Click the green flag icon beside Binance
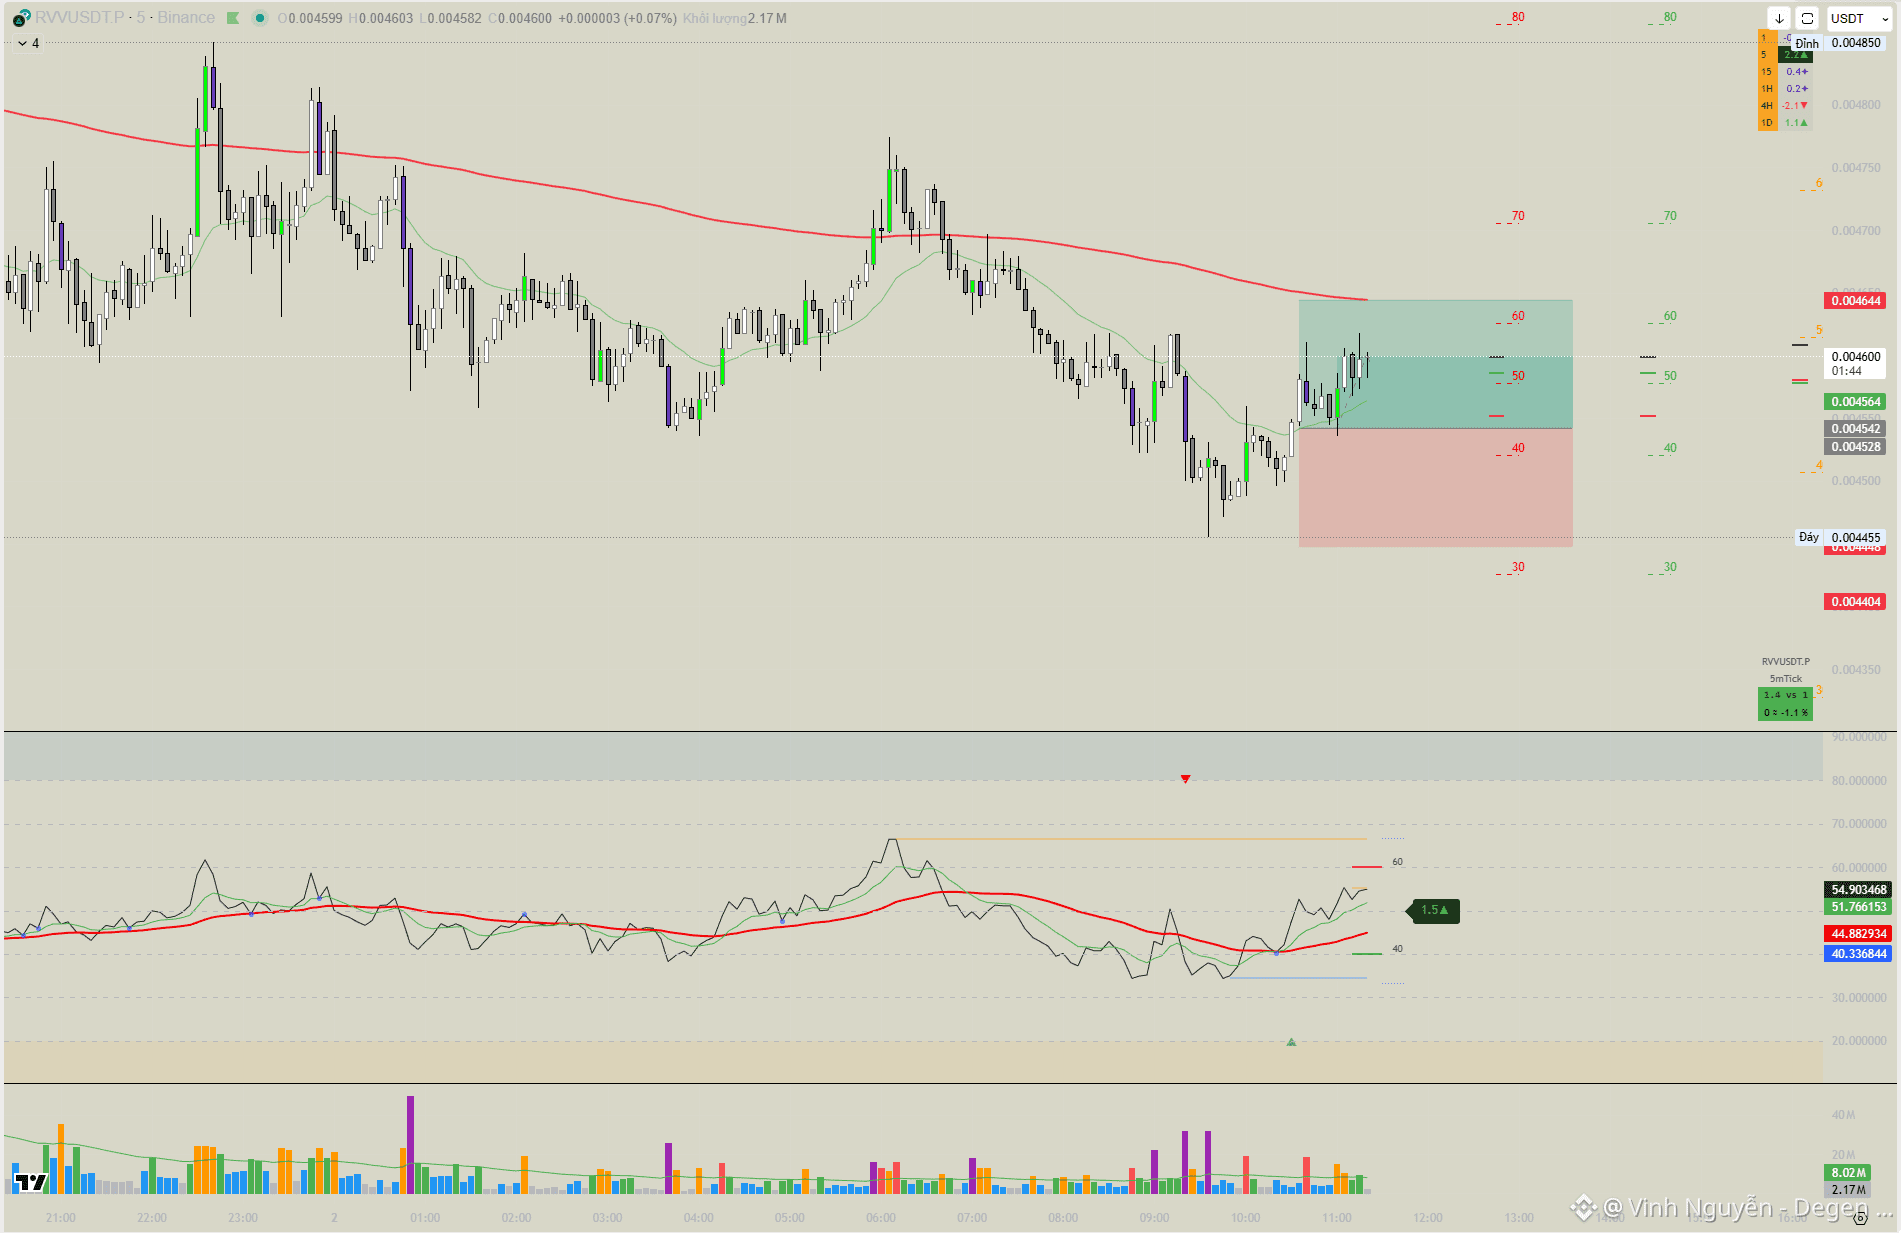The width and height of the screenshot is (1901, 1233). click(x=233, y=18)
